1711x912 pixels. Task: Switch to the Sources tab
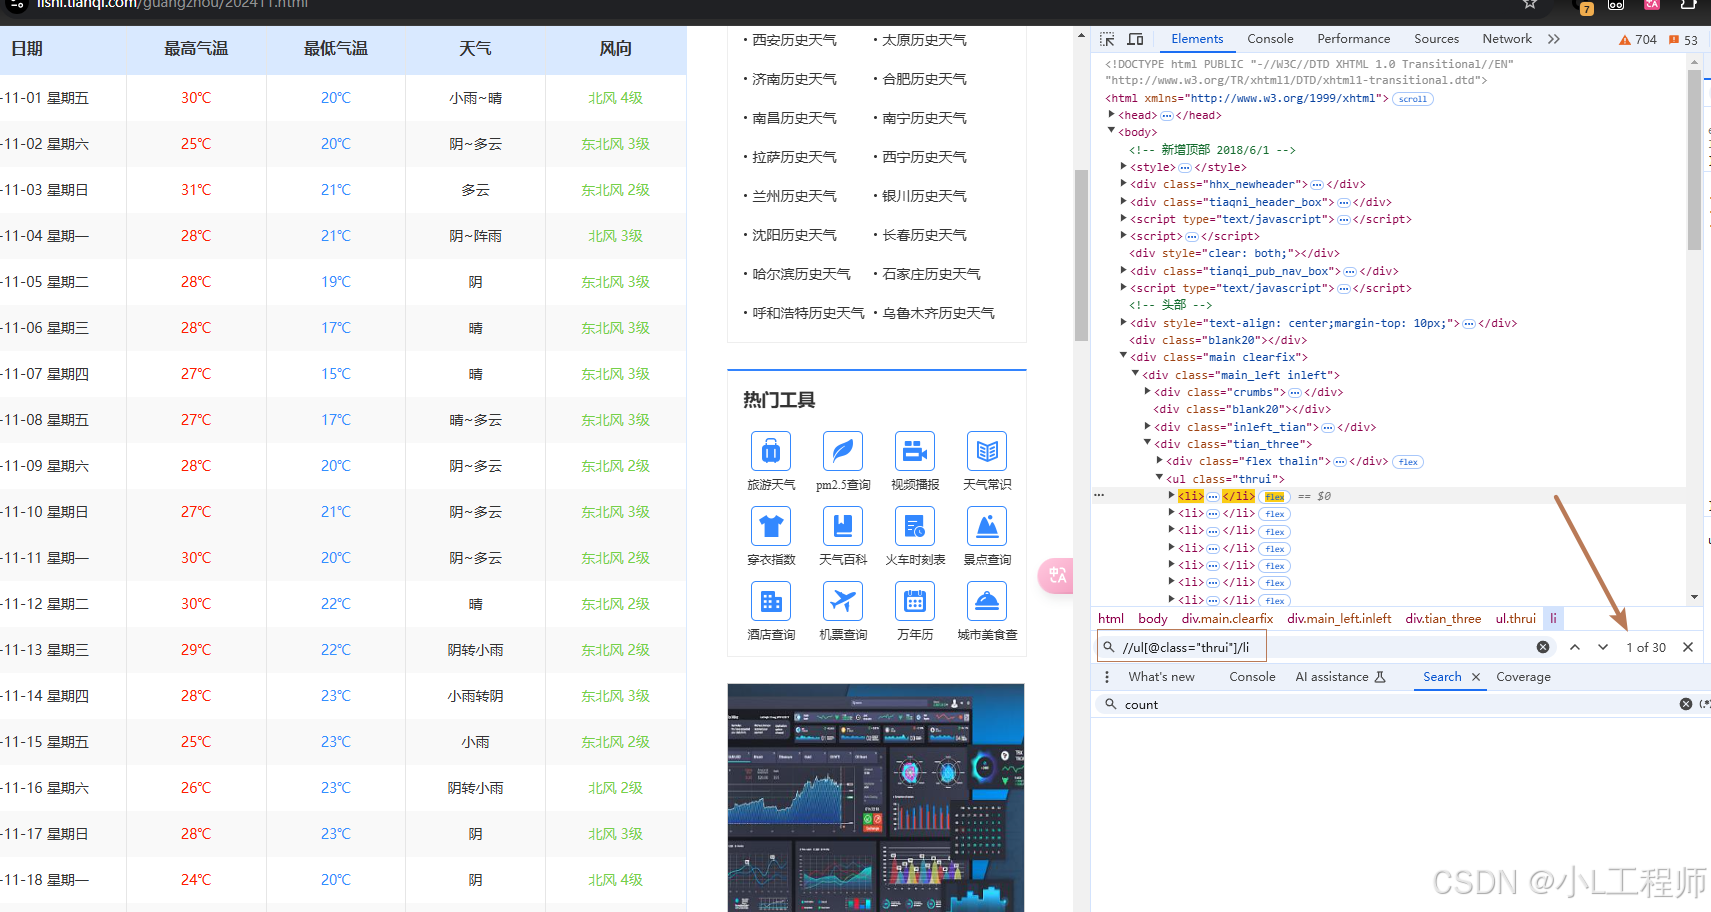(1436, 39)
